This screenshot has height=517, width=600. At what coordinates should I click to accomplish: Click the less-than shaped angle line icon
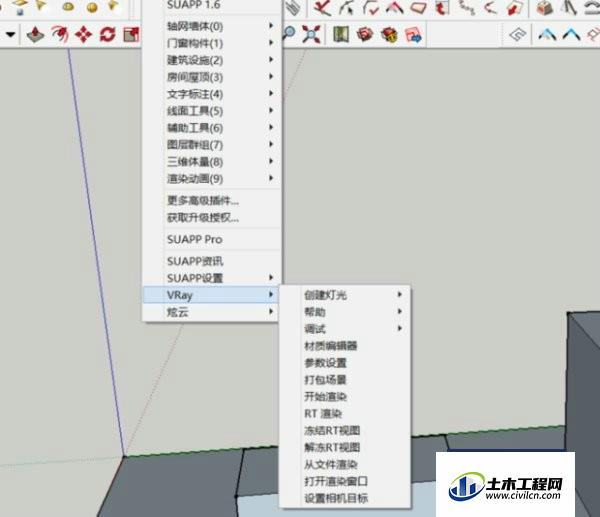[x=491, y=8]
